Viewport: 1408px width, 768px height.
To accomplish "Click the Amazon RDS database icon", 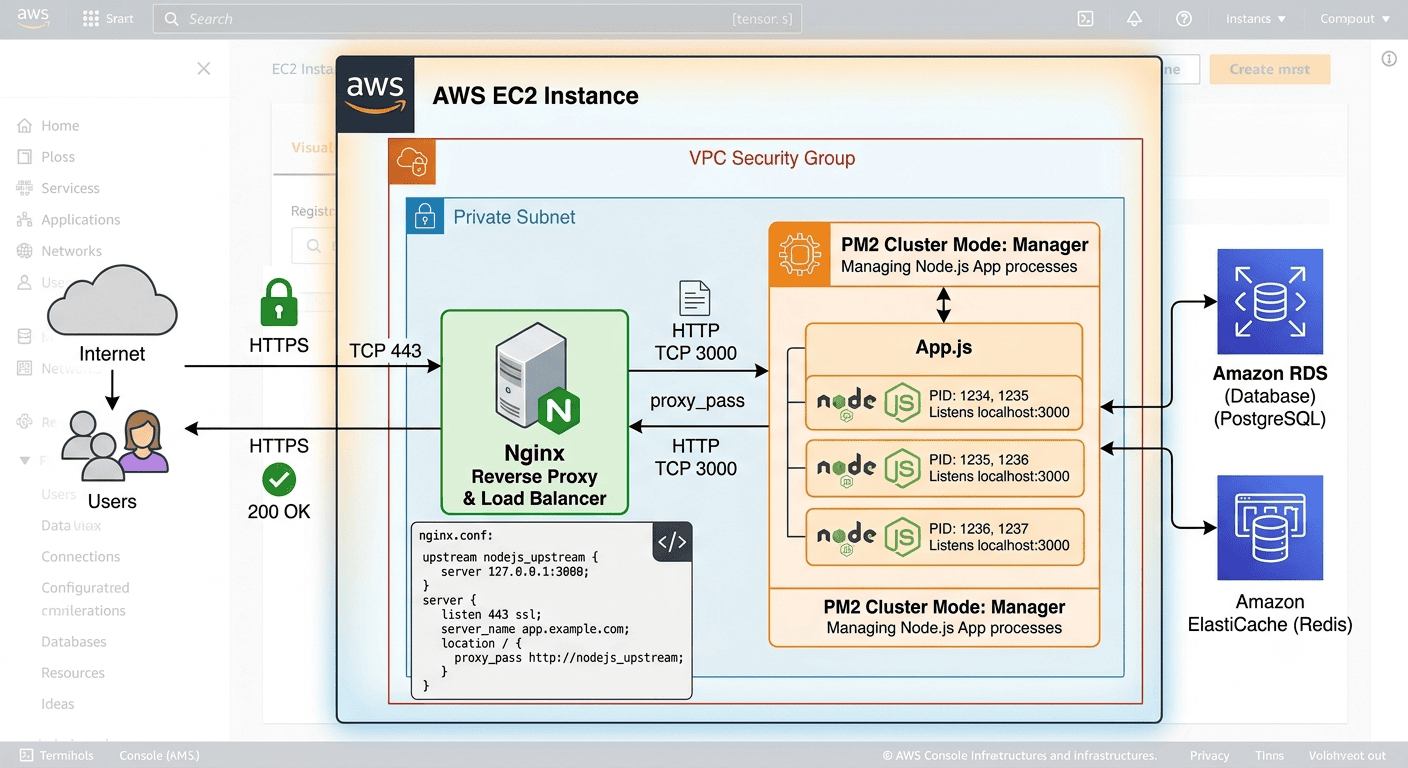I will pos(1269,302).
